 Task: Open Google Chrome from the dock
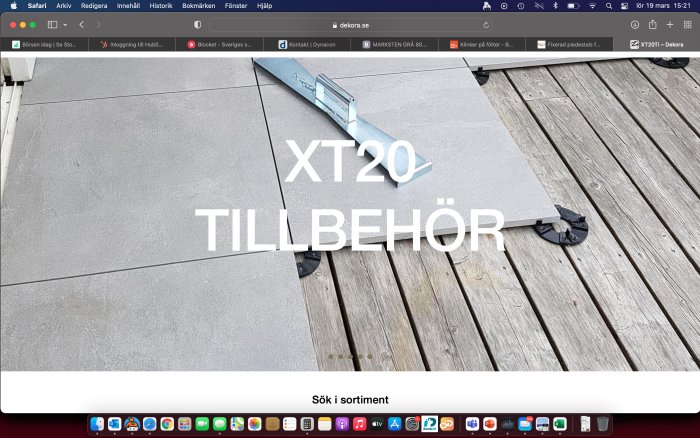click(x=167, y=424)
